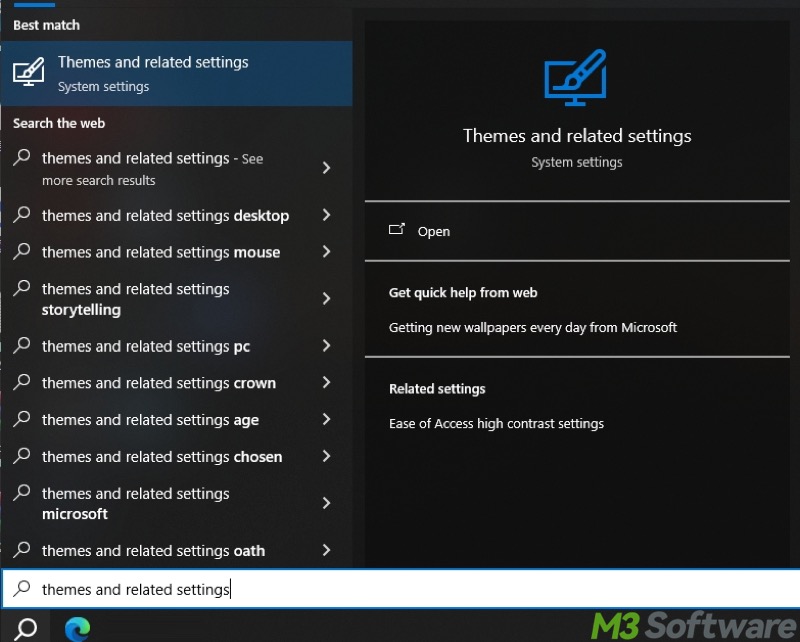Expand chevron beside the 'microsoft' suggestion
800x642 pixels.
pos(327,503)
